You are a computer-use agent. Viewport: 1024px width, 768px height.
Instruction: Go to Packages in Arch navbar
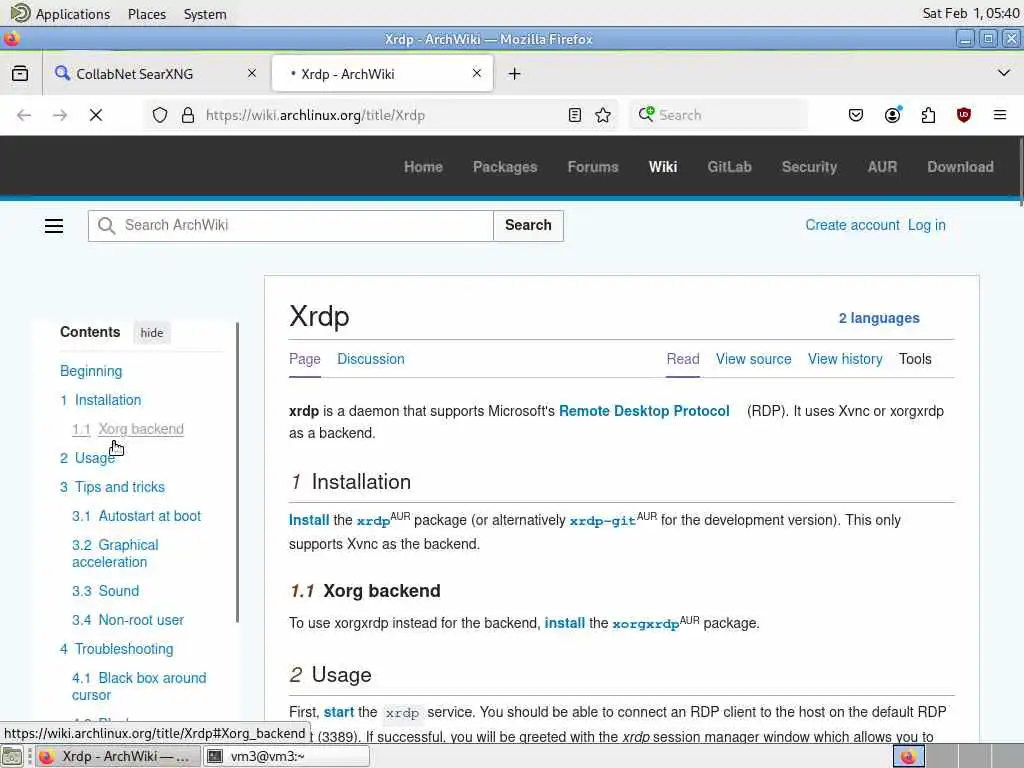click(505, 167)
